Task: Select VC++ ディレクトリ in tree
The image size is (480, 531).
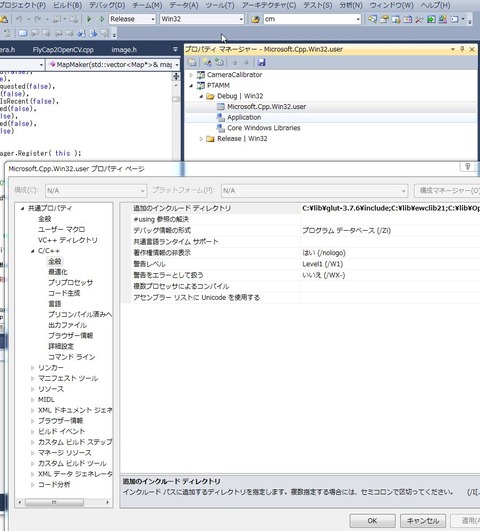Action: (x=67, y=240)
